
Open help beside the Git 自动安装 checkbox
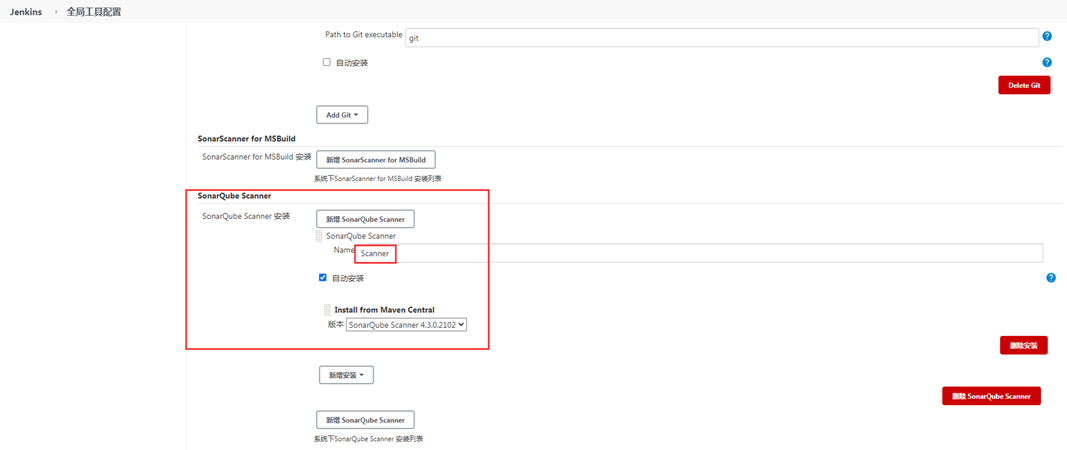[x=1047, y=62]
